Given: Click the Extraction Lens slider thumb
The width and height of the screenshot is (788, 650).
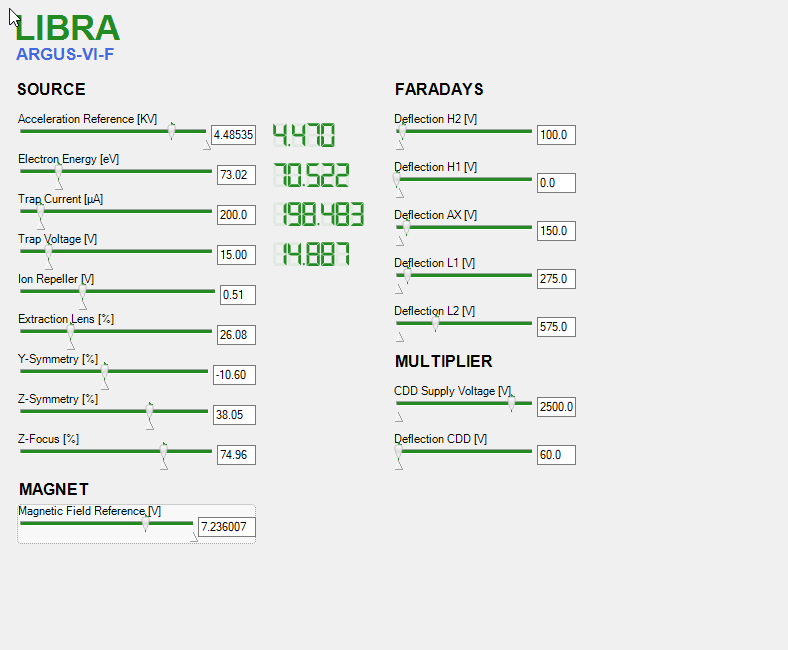Looking at the screenshot, I should tap(70, 332).
